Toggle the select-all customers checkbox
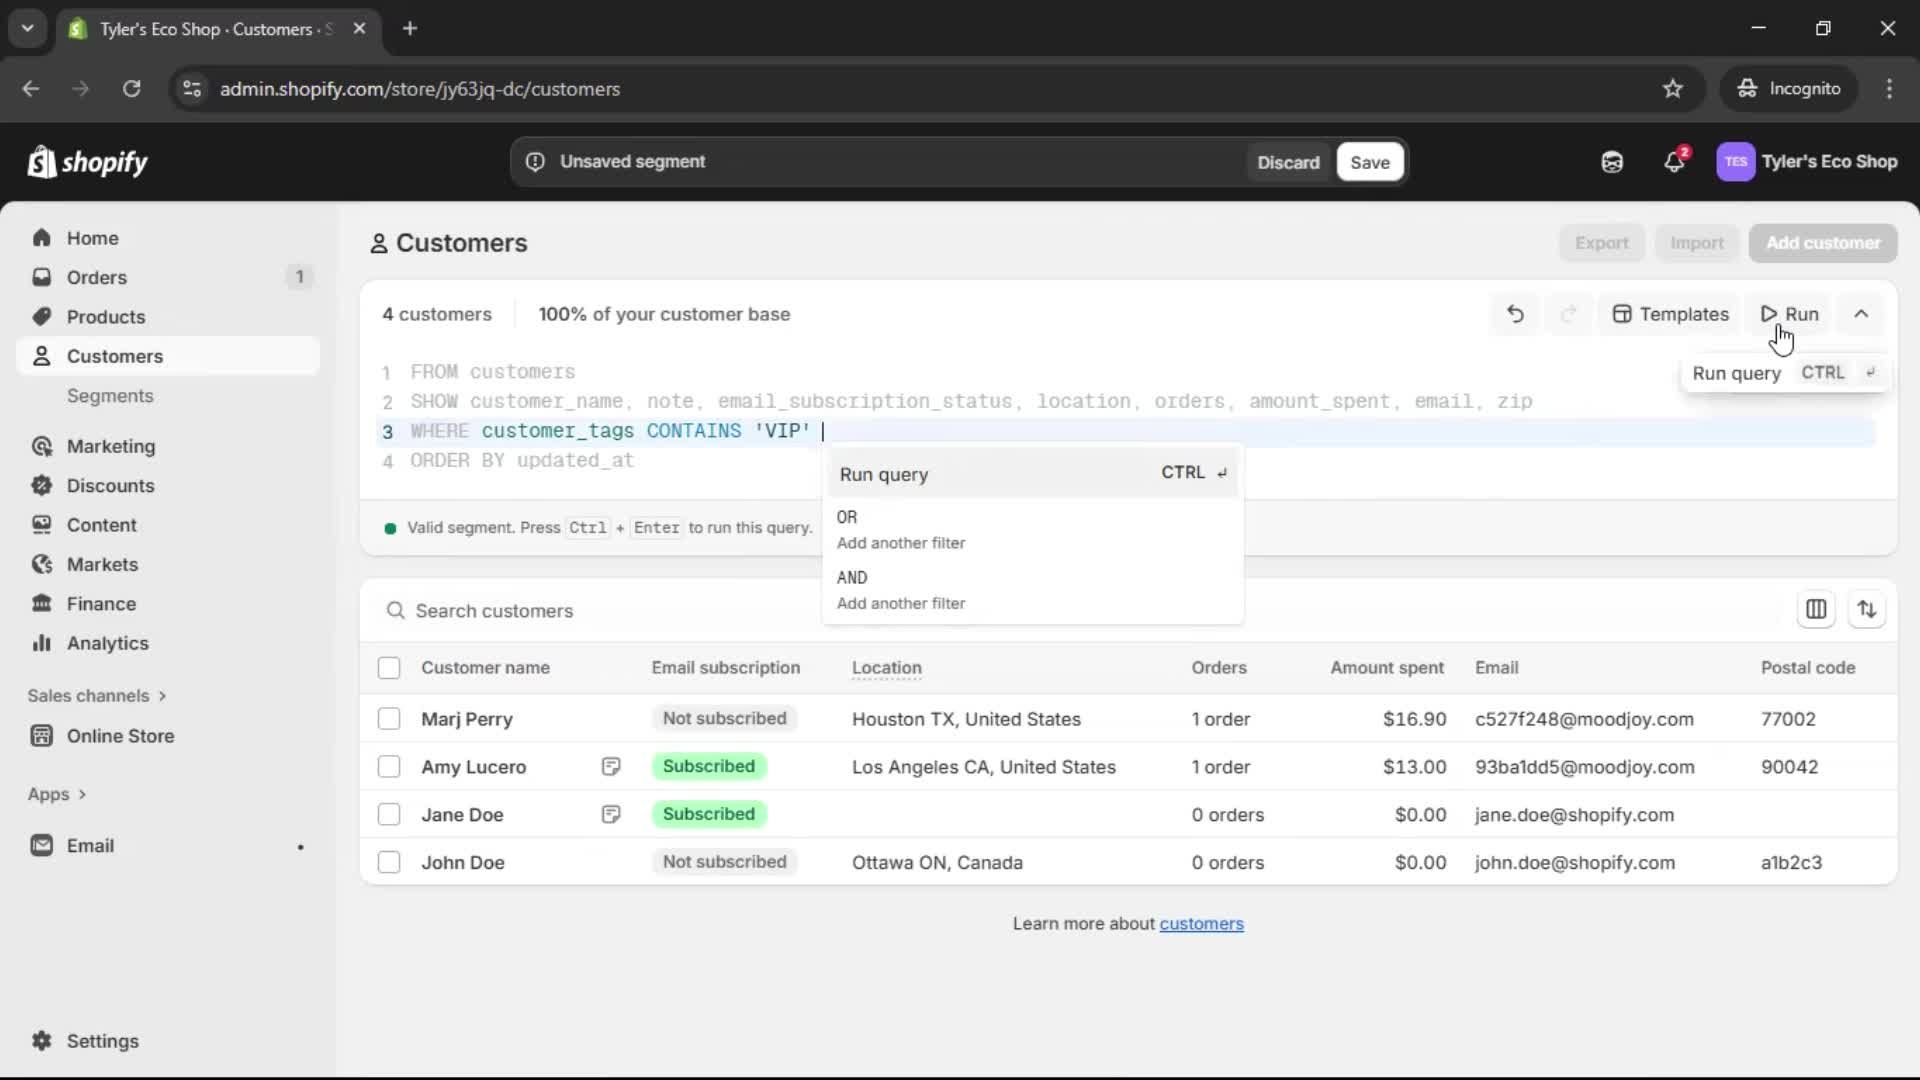The image size is (1920, 1080). tap(389, 668)
